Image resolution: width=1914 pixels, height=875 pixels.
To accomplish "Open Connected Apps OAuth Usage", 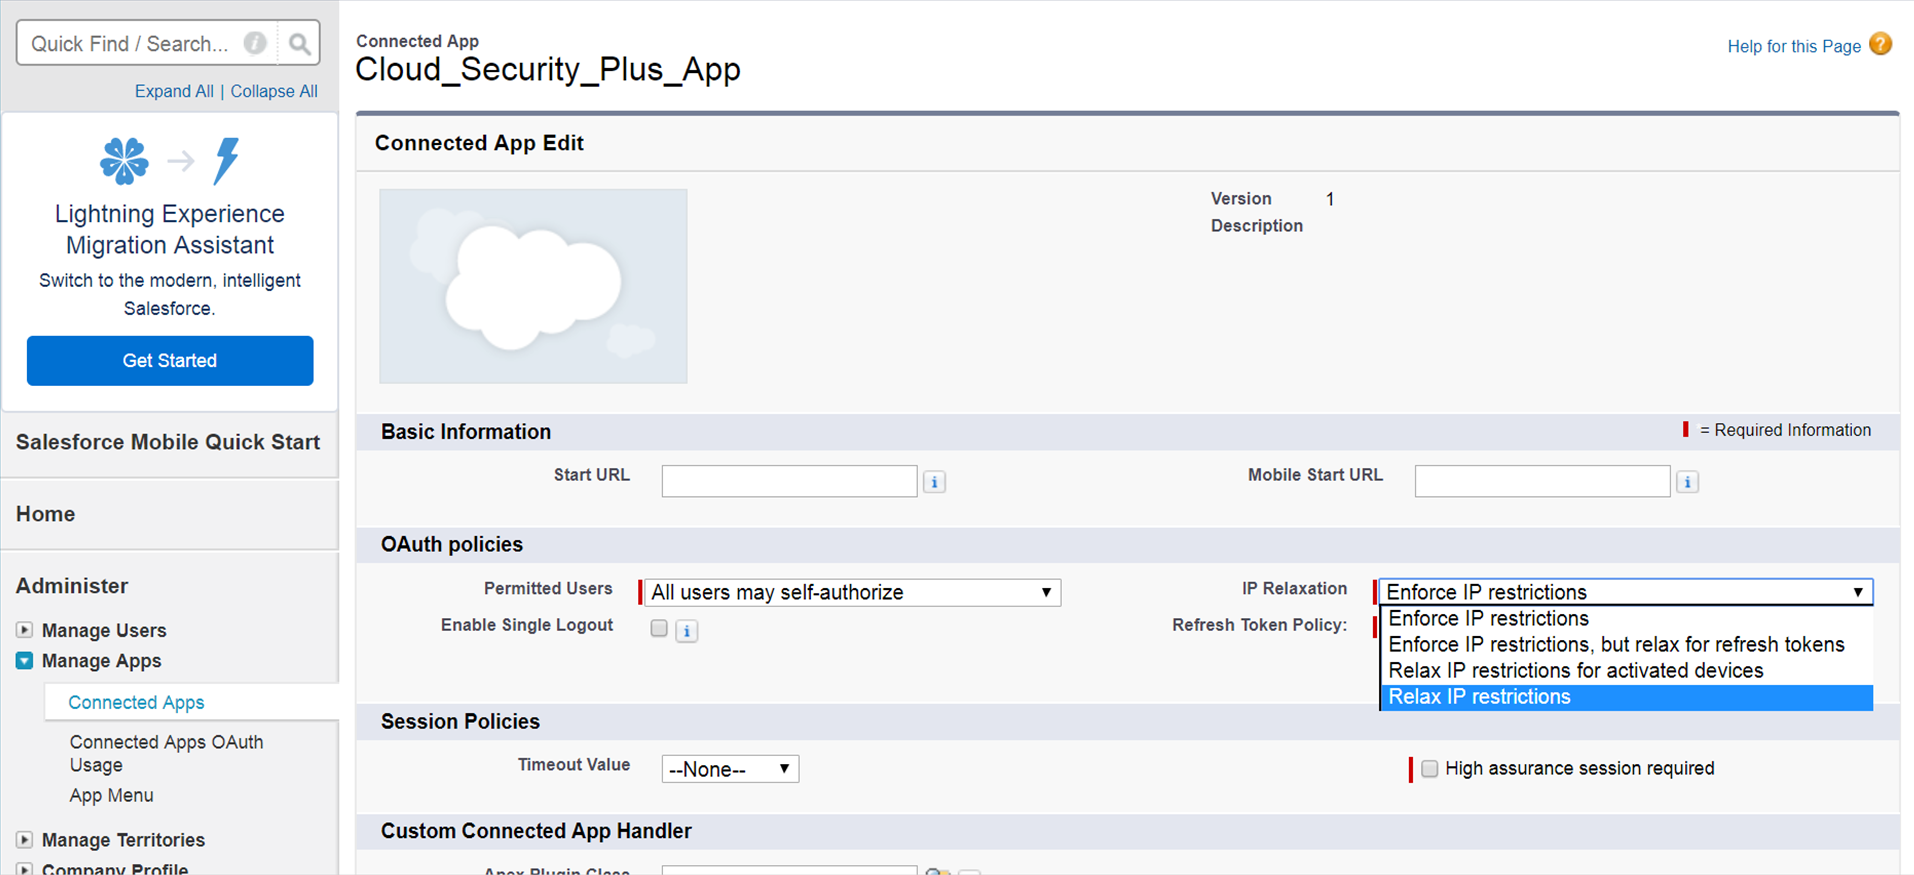I will point(167,753).
